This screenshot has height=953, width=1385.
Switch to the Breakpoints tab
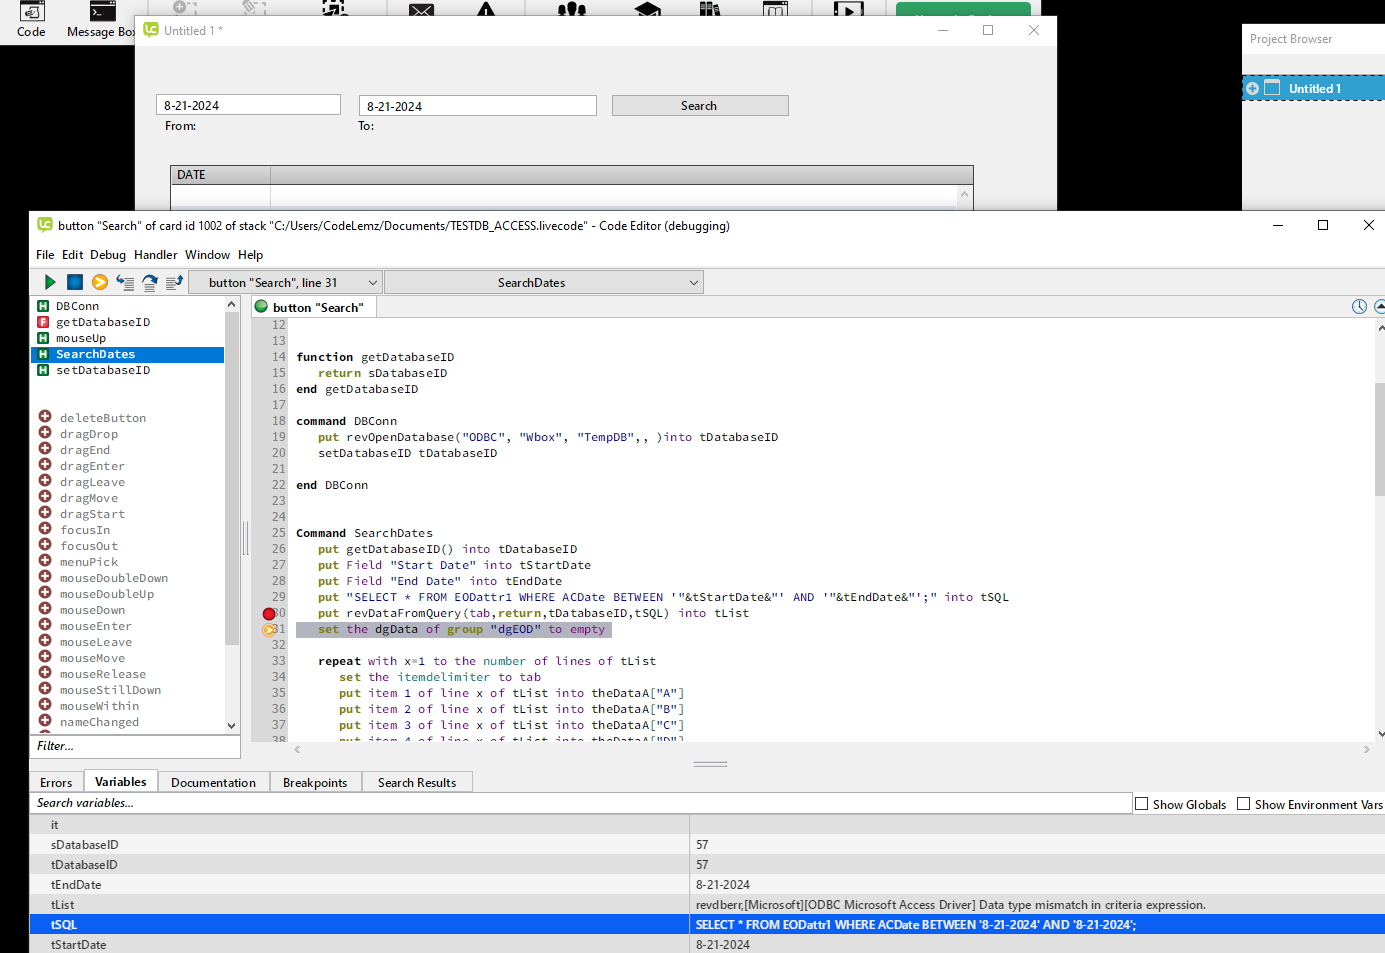(x=315, y=783)
